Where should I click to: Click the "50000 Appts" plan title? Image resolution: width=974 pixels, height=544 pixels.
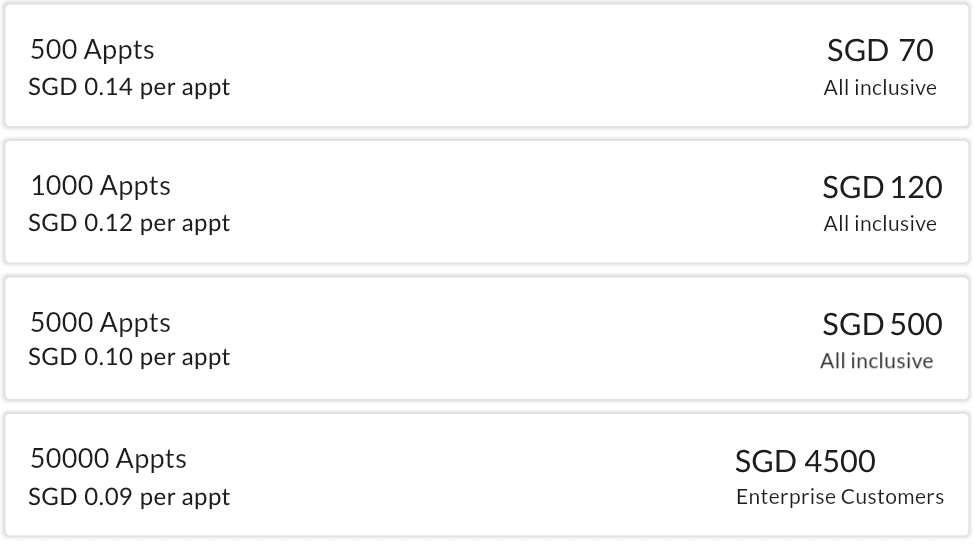(x=108, y=459)
